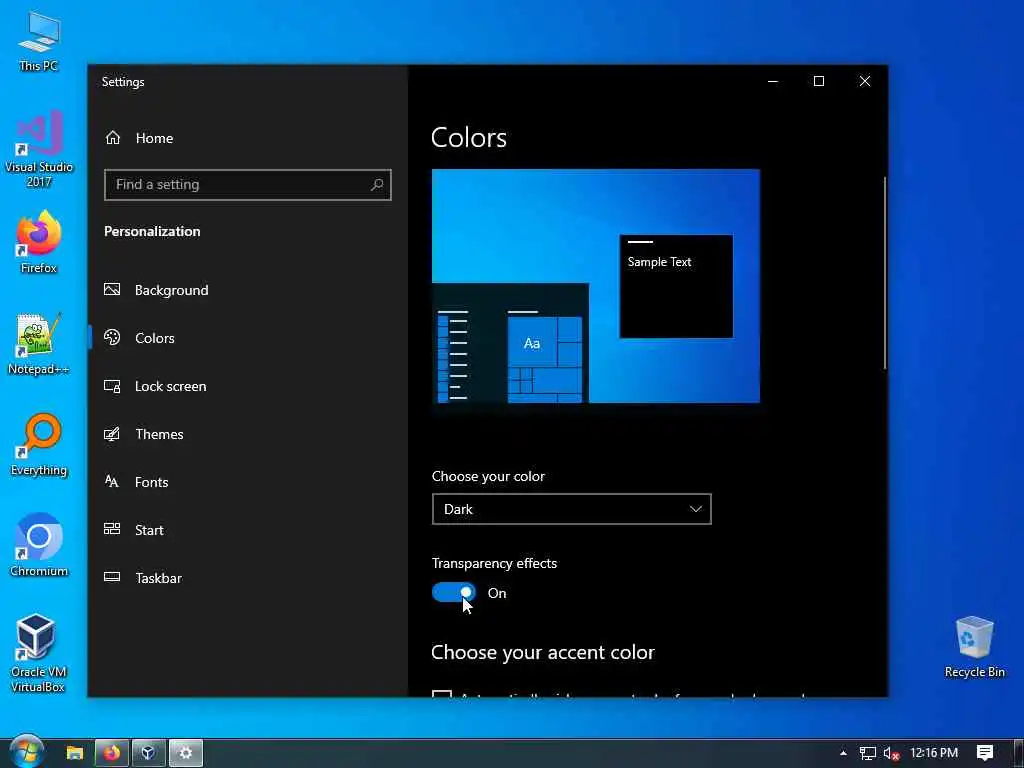Open the Start menu orb
The image size is (1024, 768).
[x=26, y=752]
